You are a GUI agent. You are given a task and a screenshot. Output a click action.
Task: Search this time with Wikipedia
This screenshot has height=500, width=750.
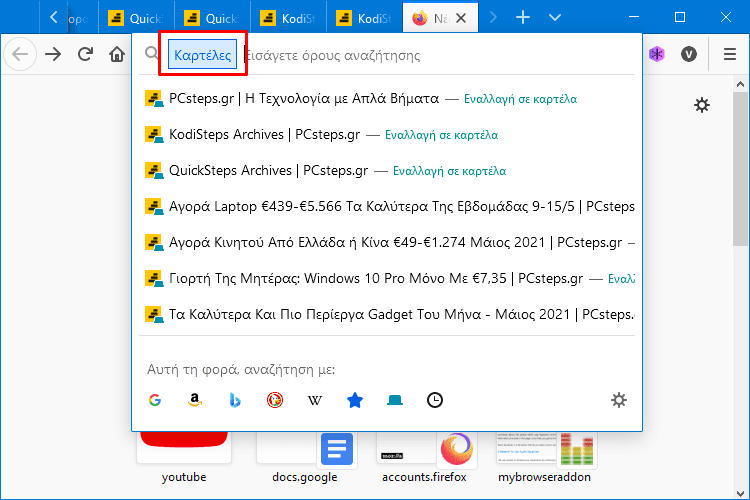(315, 400)
